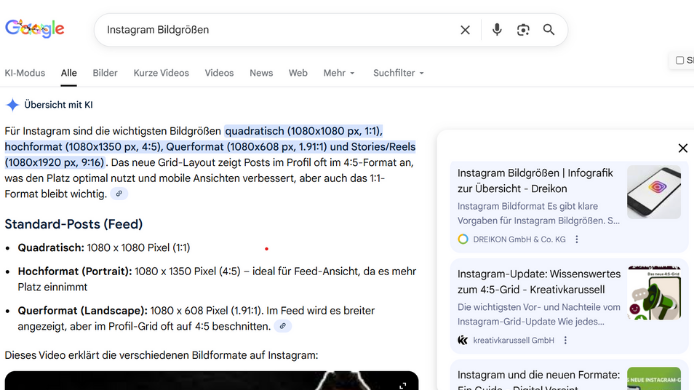This screenshot has width=694, height=390.
Task: Open the Kurze Videos tab
Action: coord(161,73)
